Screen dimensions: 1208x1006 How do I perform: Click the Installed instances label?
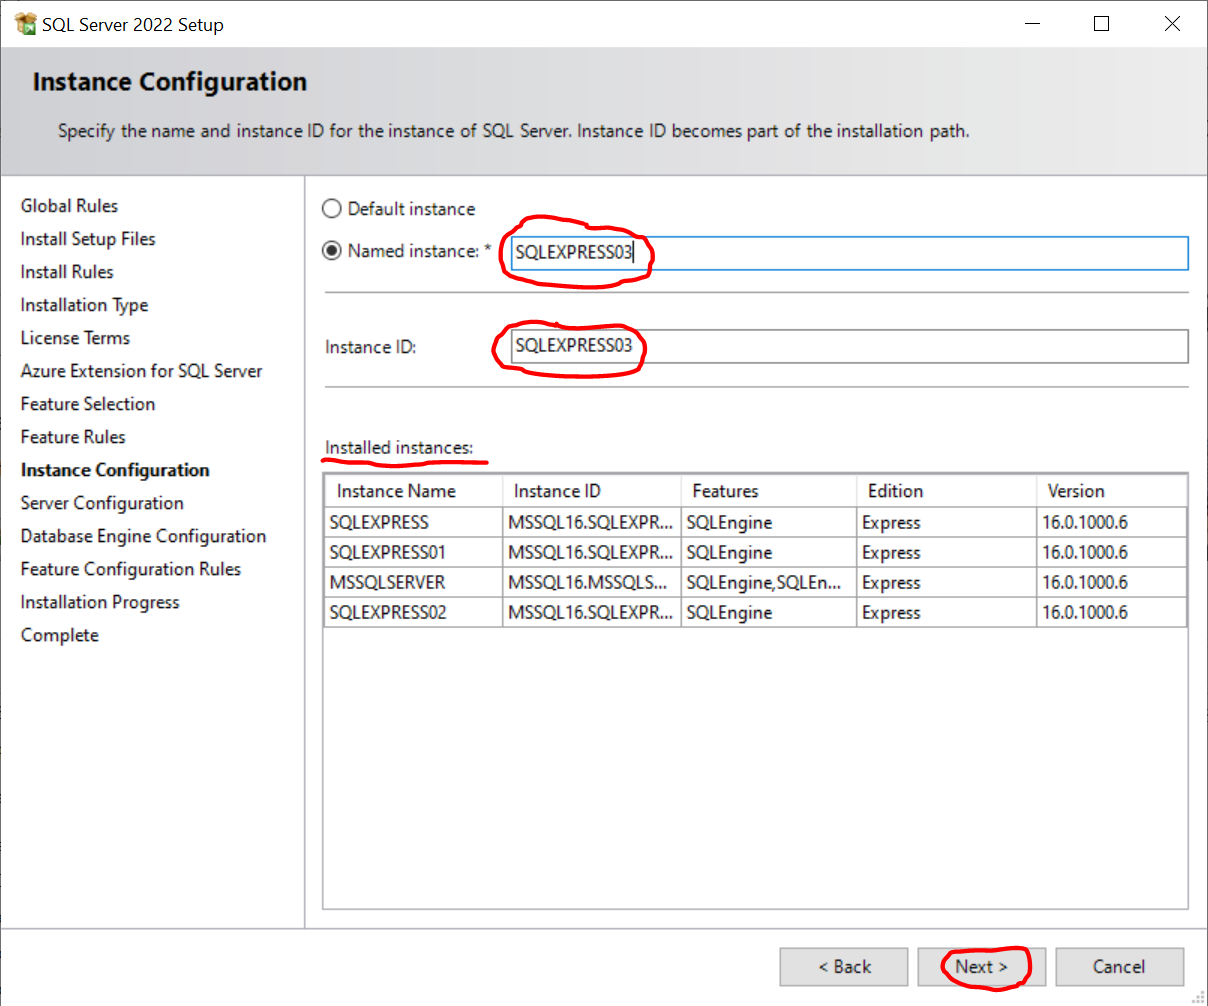399,448
